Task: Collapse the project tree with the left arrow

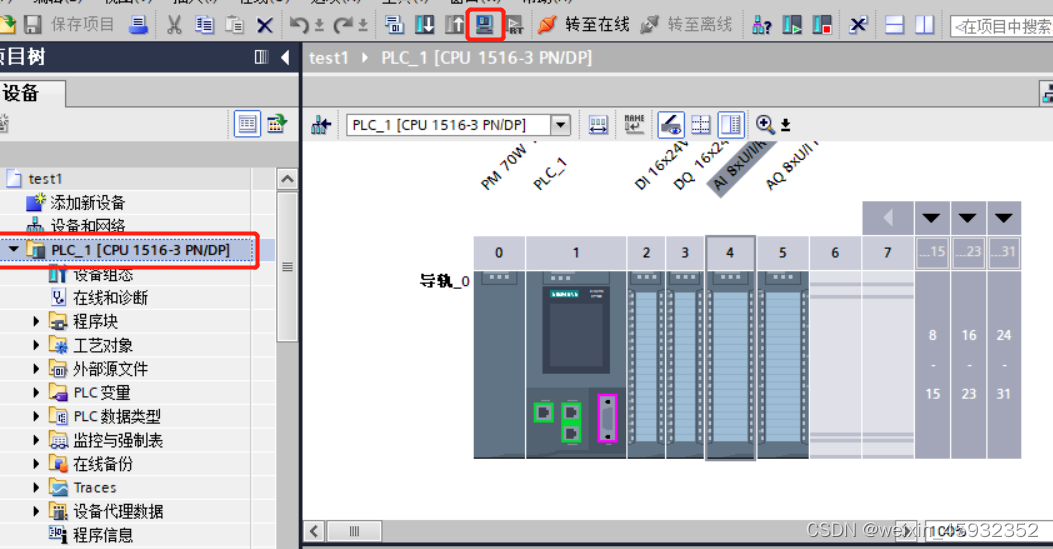Action: click(x=285, y=57)
